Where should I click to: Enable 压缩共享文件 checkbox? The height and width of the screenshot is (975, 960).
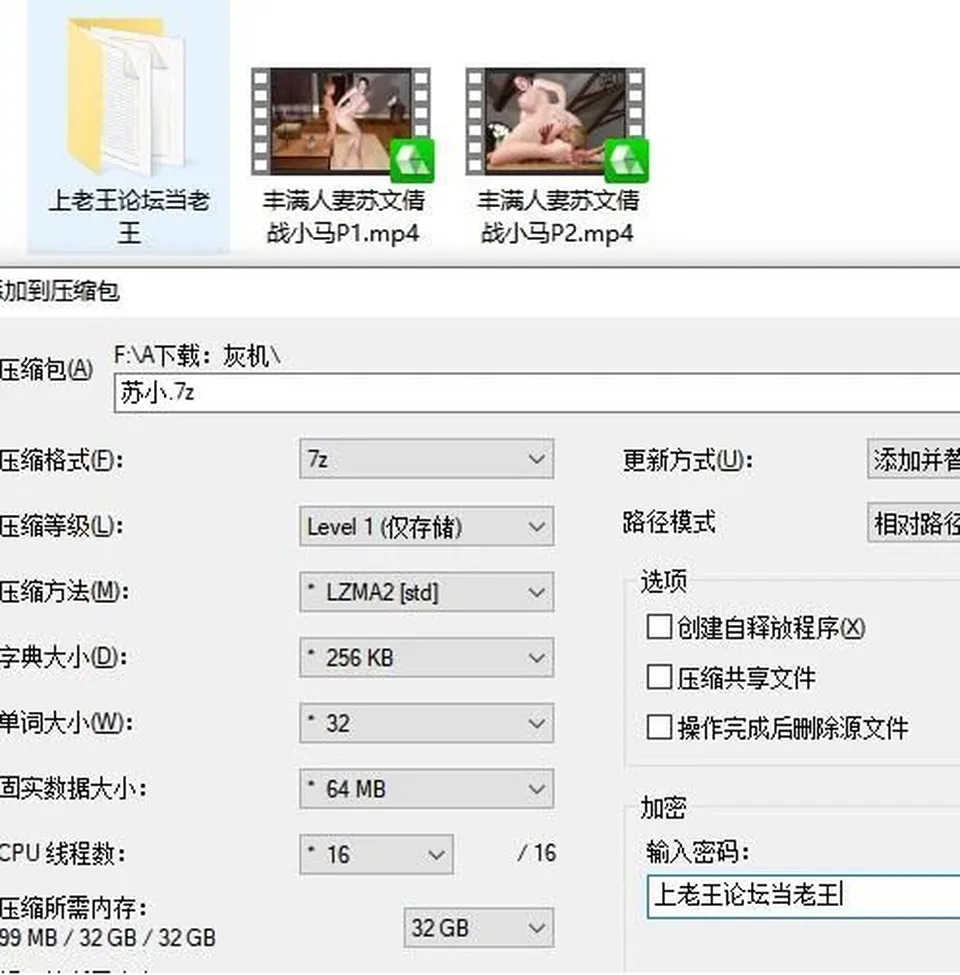point(659,677)
